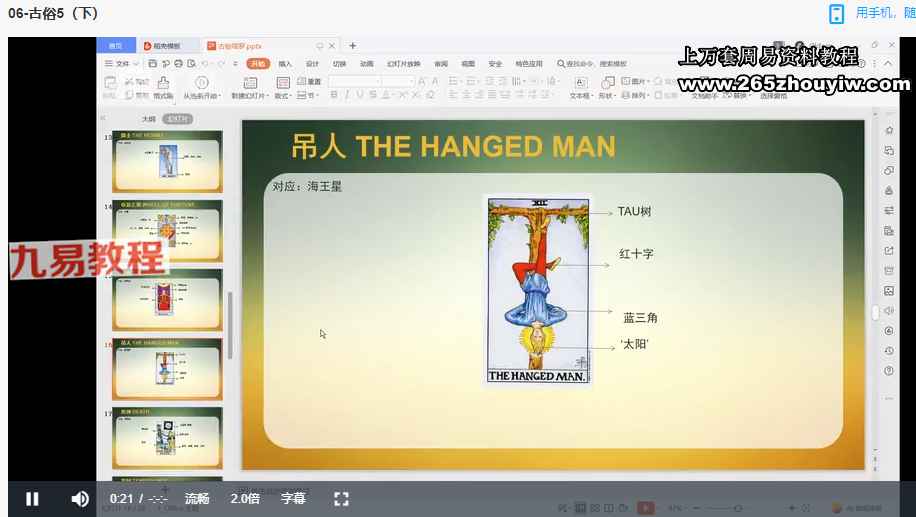Click the 格式刷 format painter
916x517 pixels.
[x=164, y=88]
